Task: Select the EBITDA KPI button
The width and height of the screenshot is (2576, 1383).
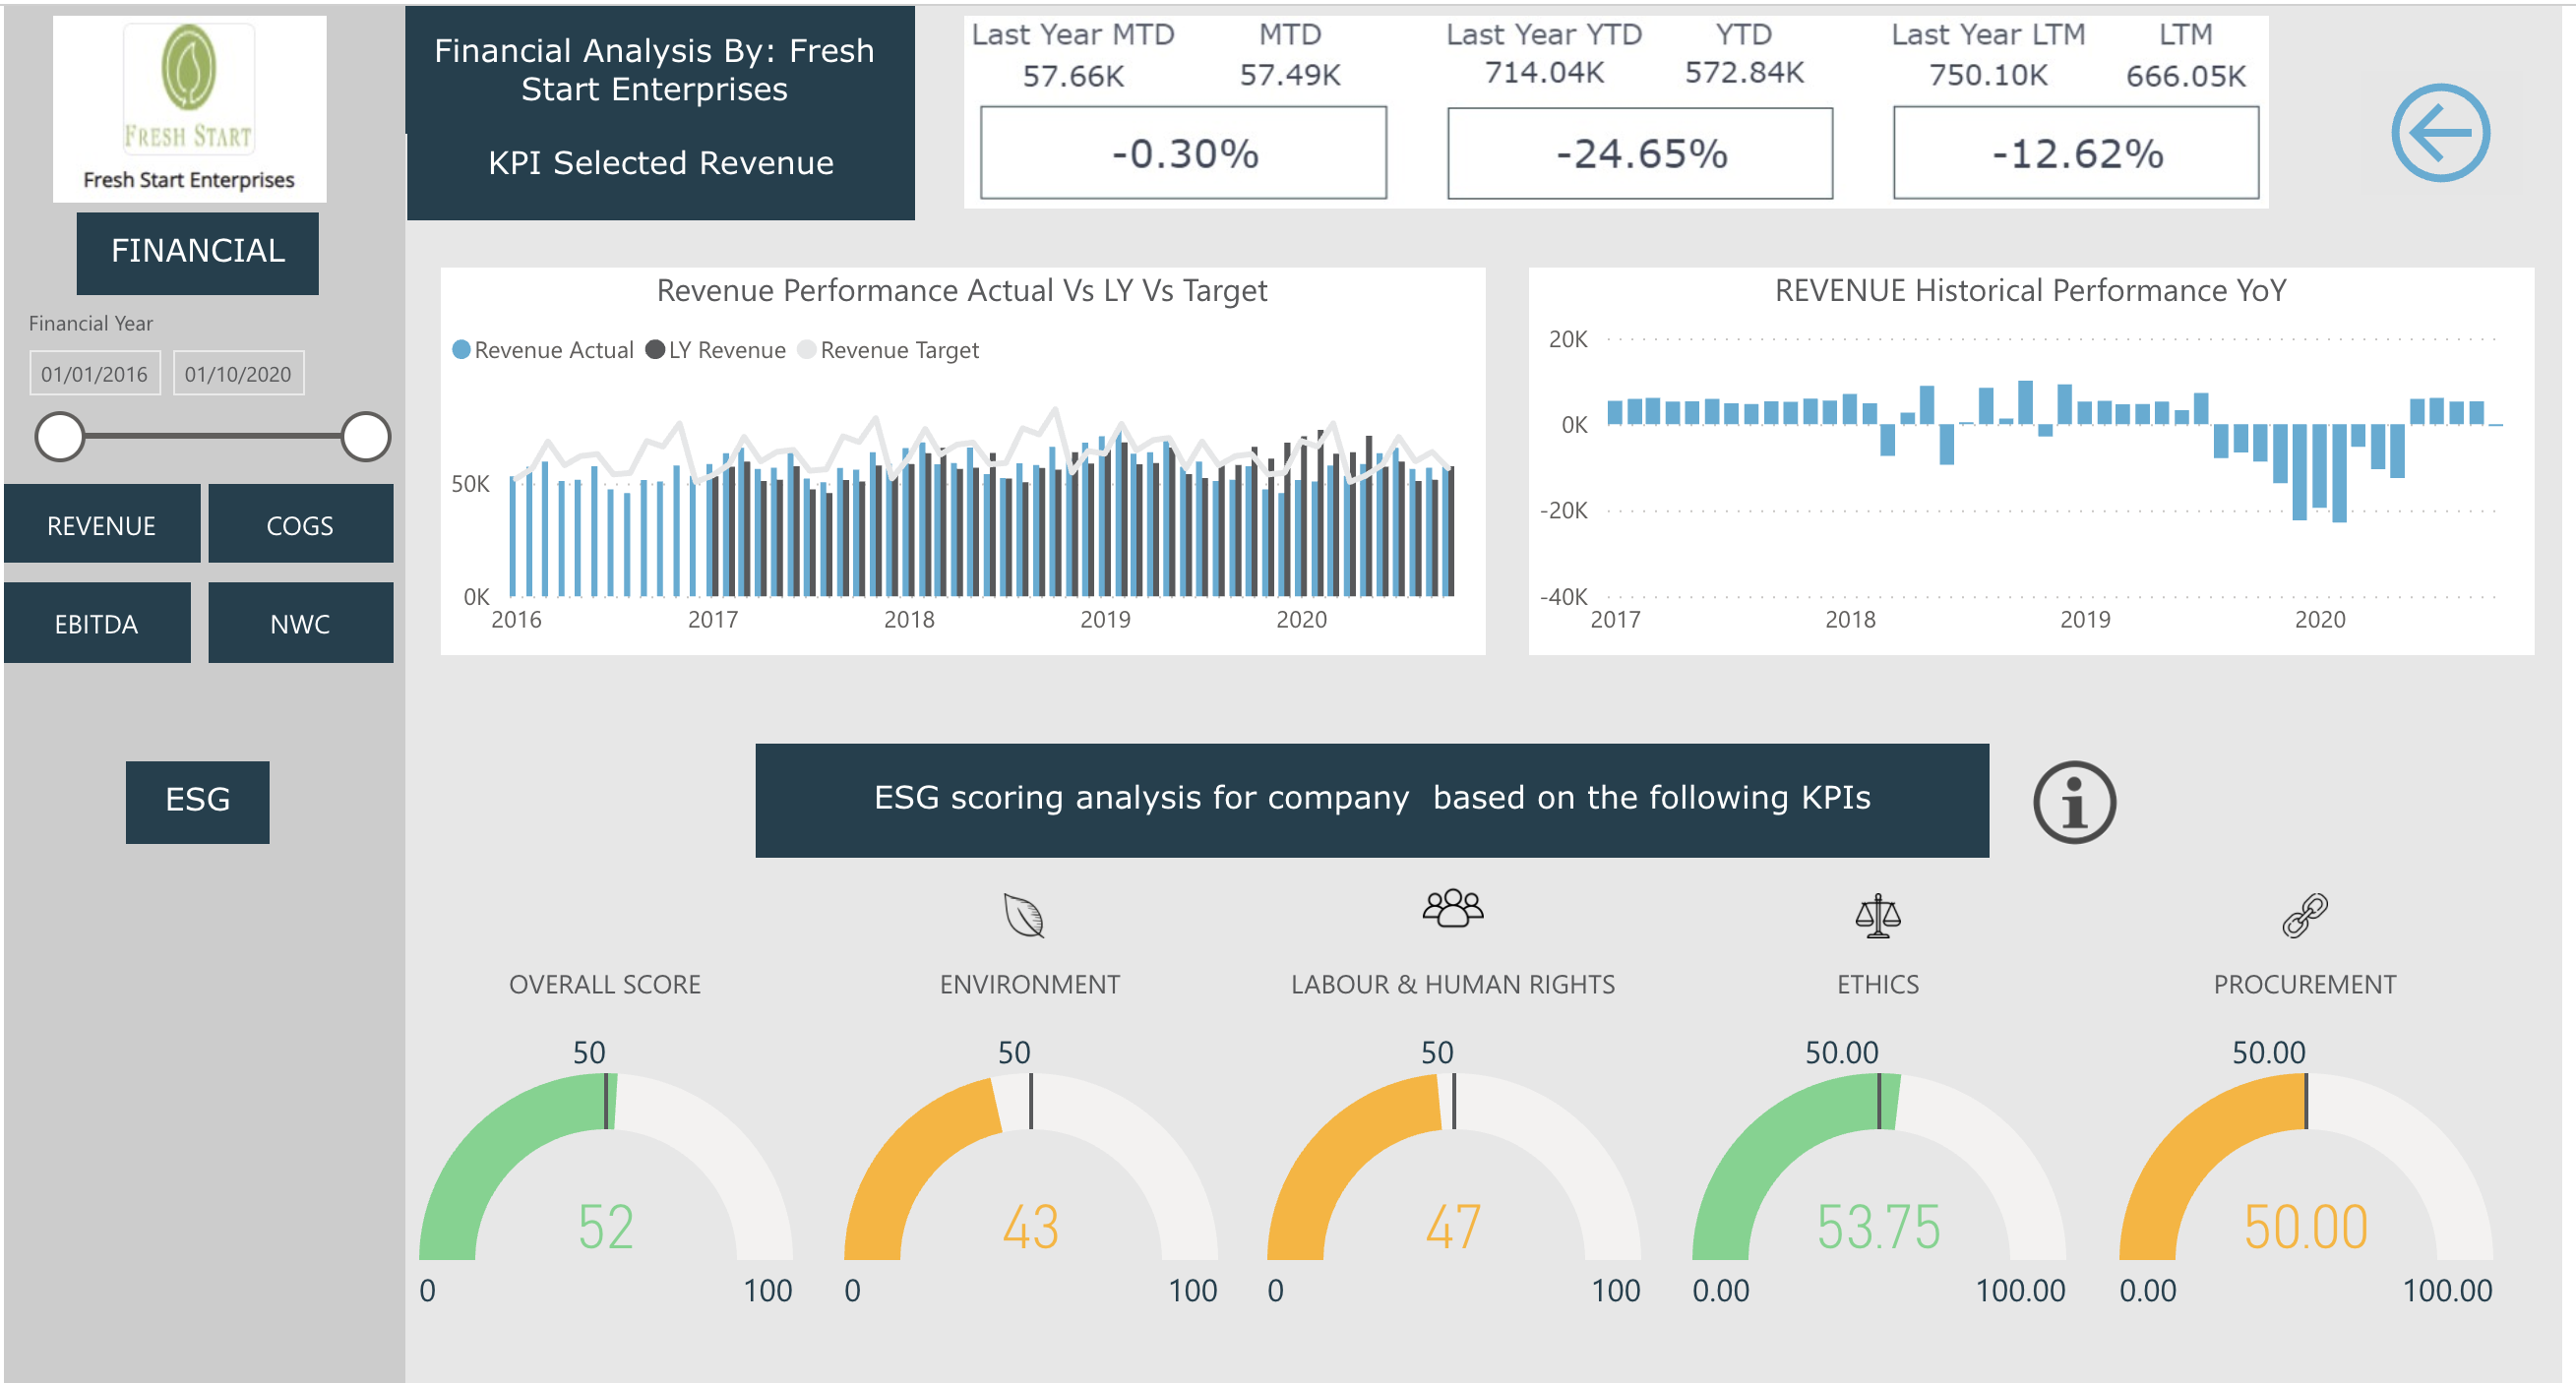Action: click(96, 623)
